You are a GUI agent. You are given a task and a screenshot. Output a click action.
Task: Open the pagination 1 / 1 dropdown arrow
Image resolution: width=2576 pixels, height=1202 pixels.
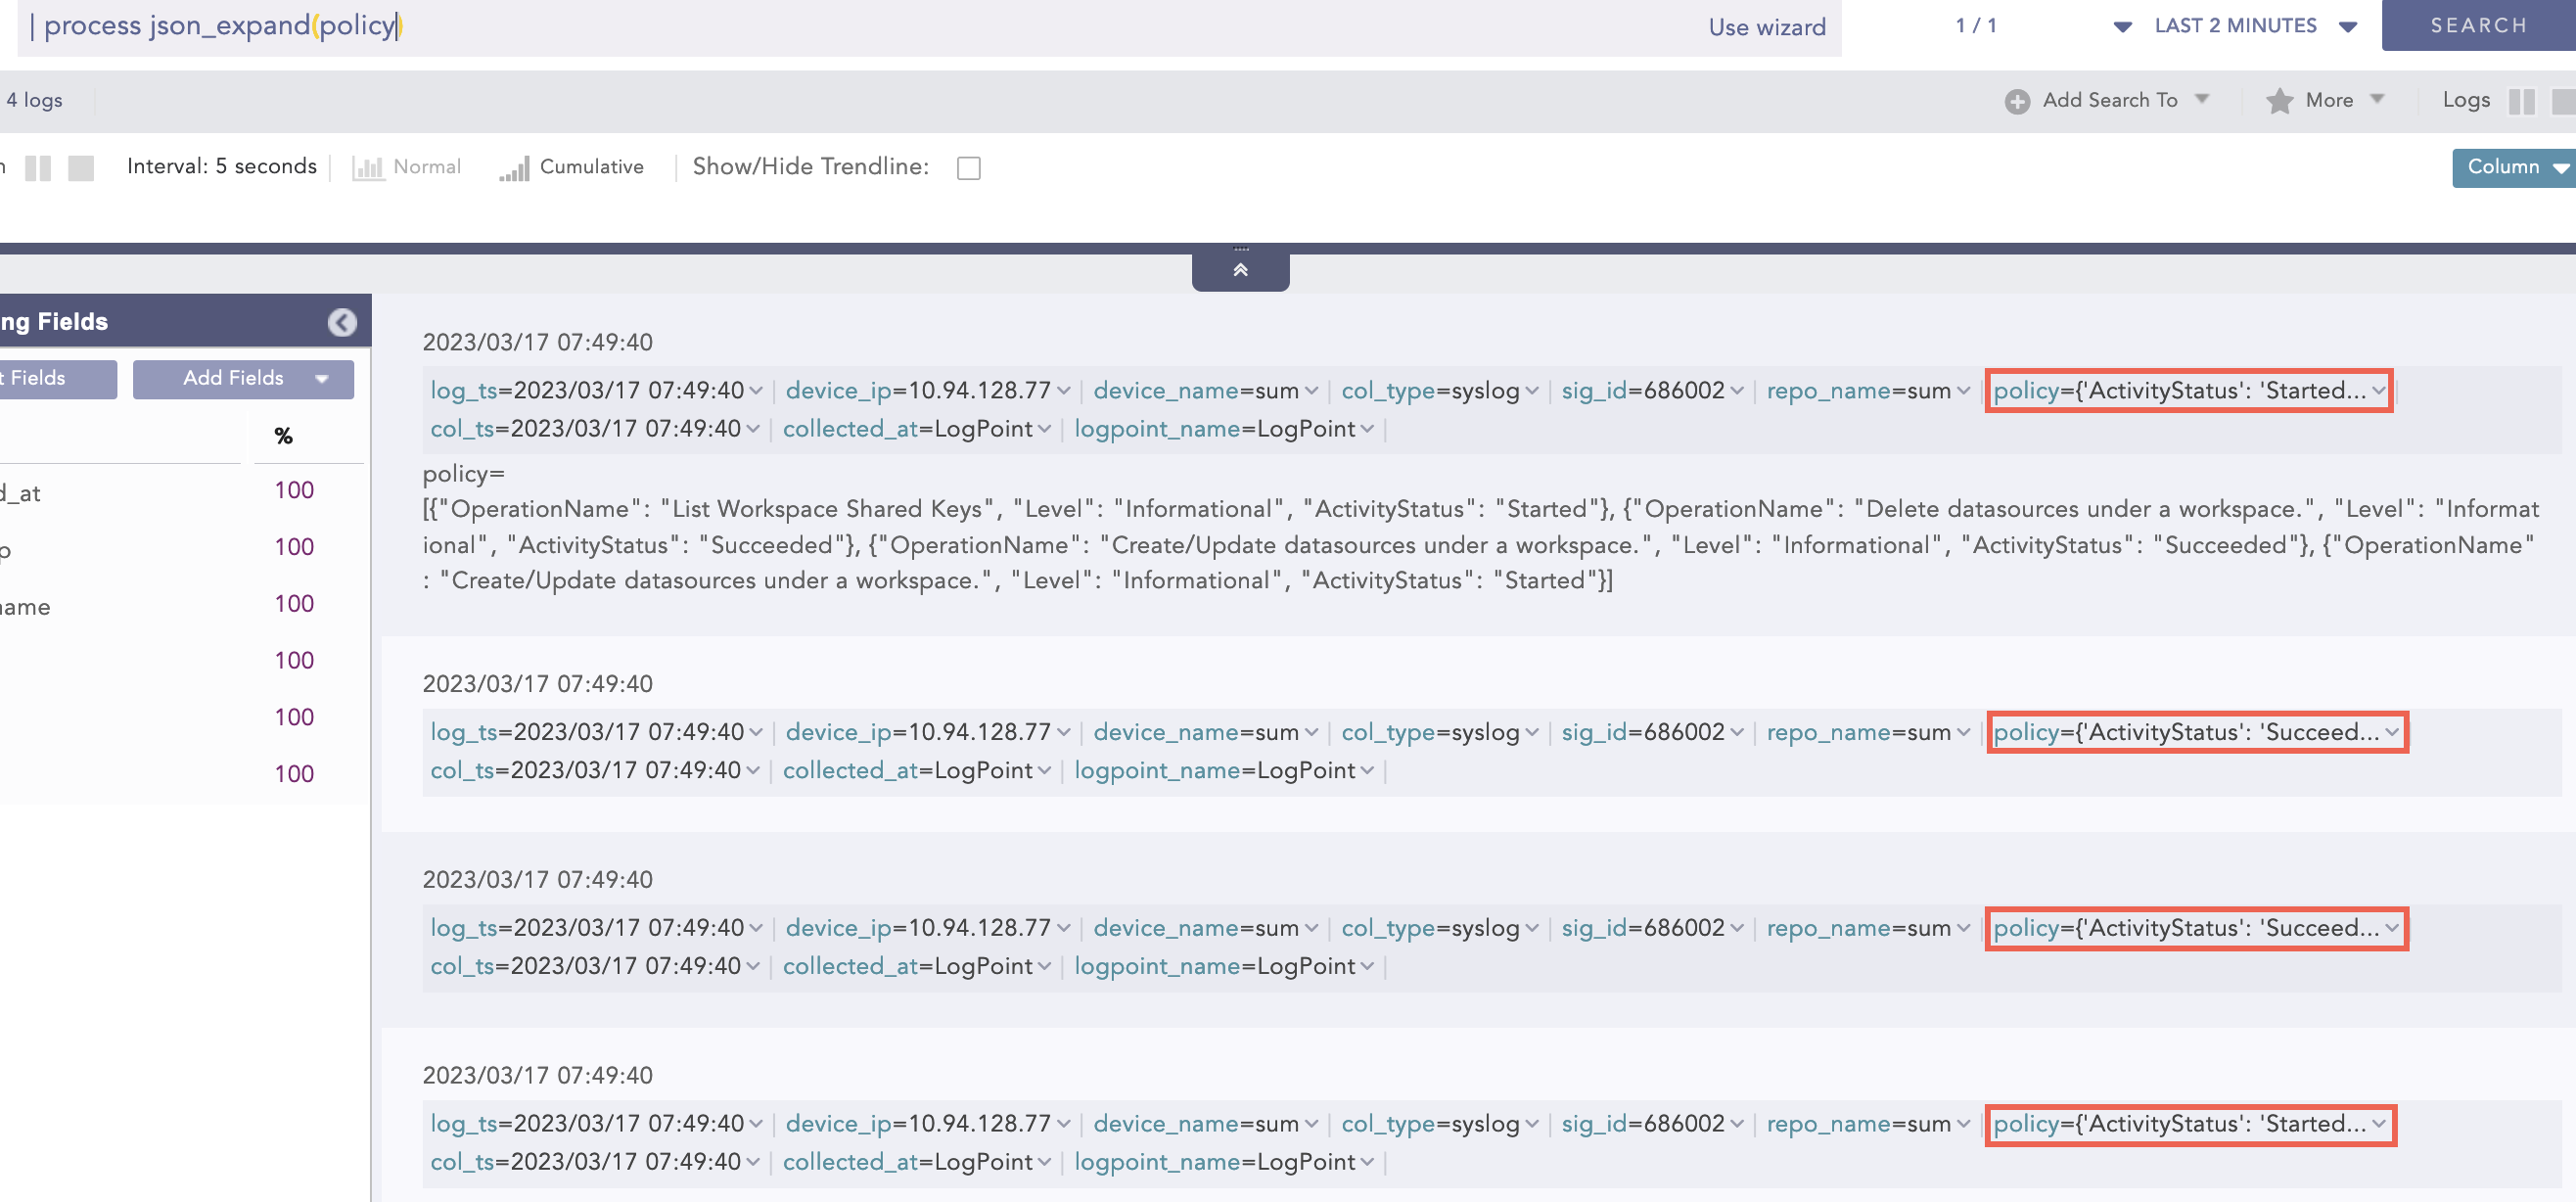click(x=2122, y=27)
